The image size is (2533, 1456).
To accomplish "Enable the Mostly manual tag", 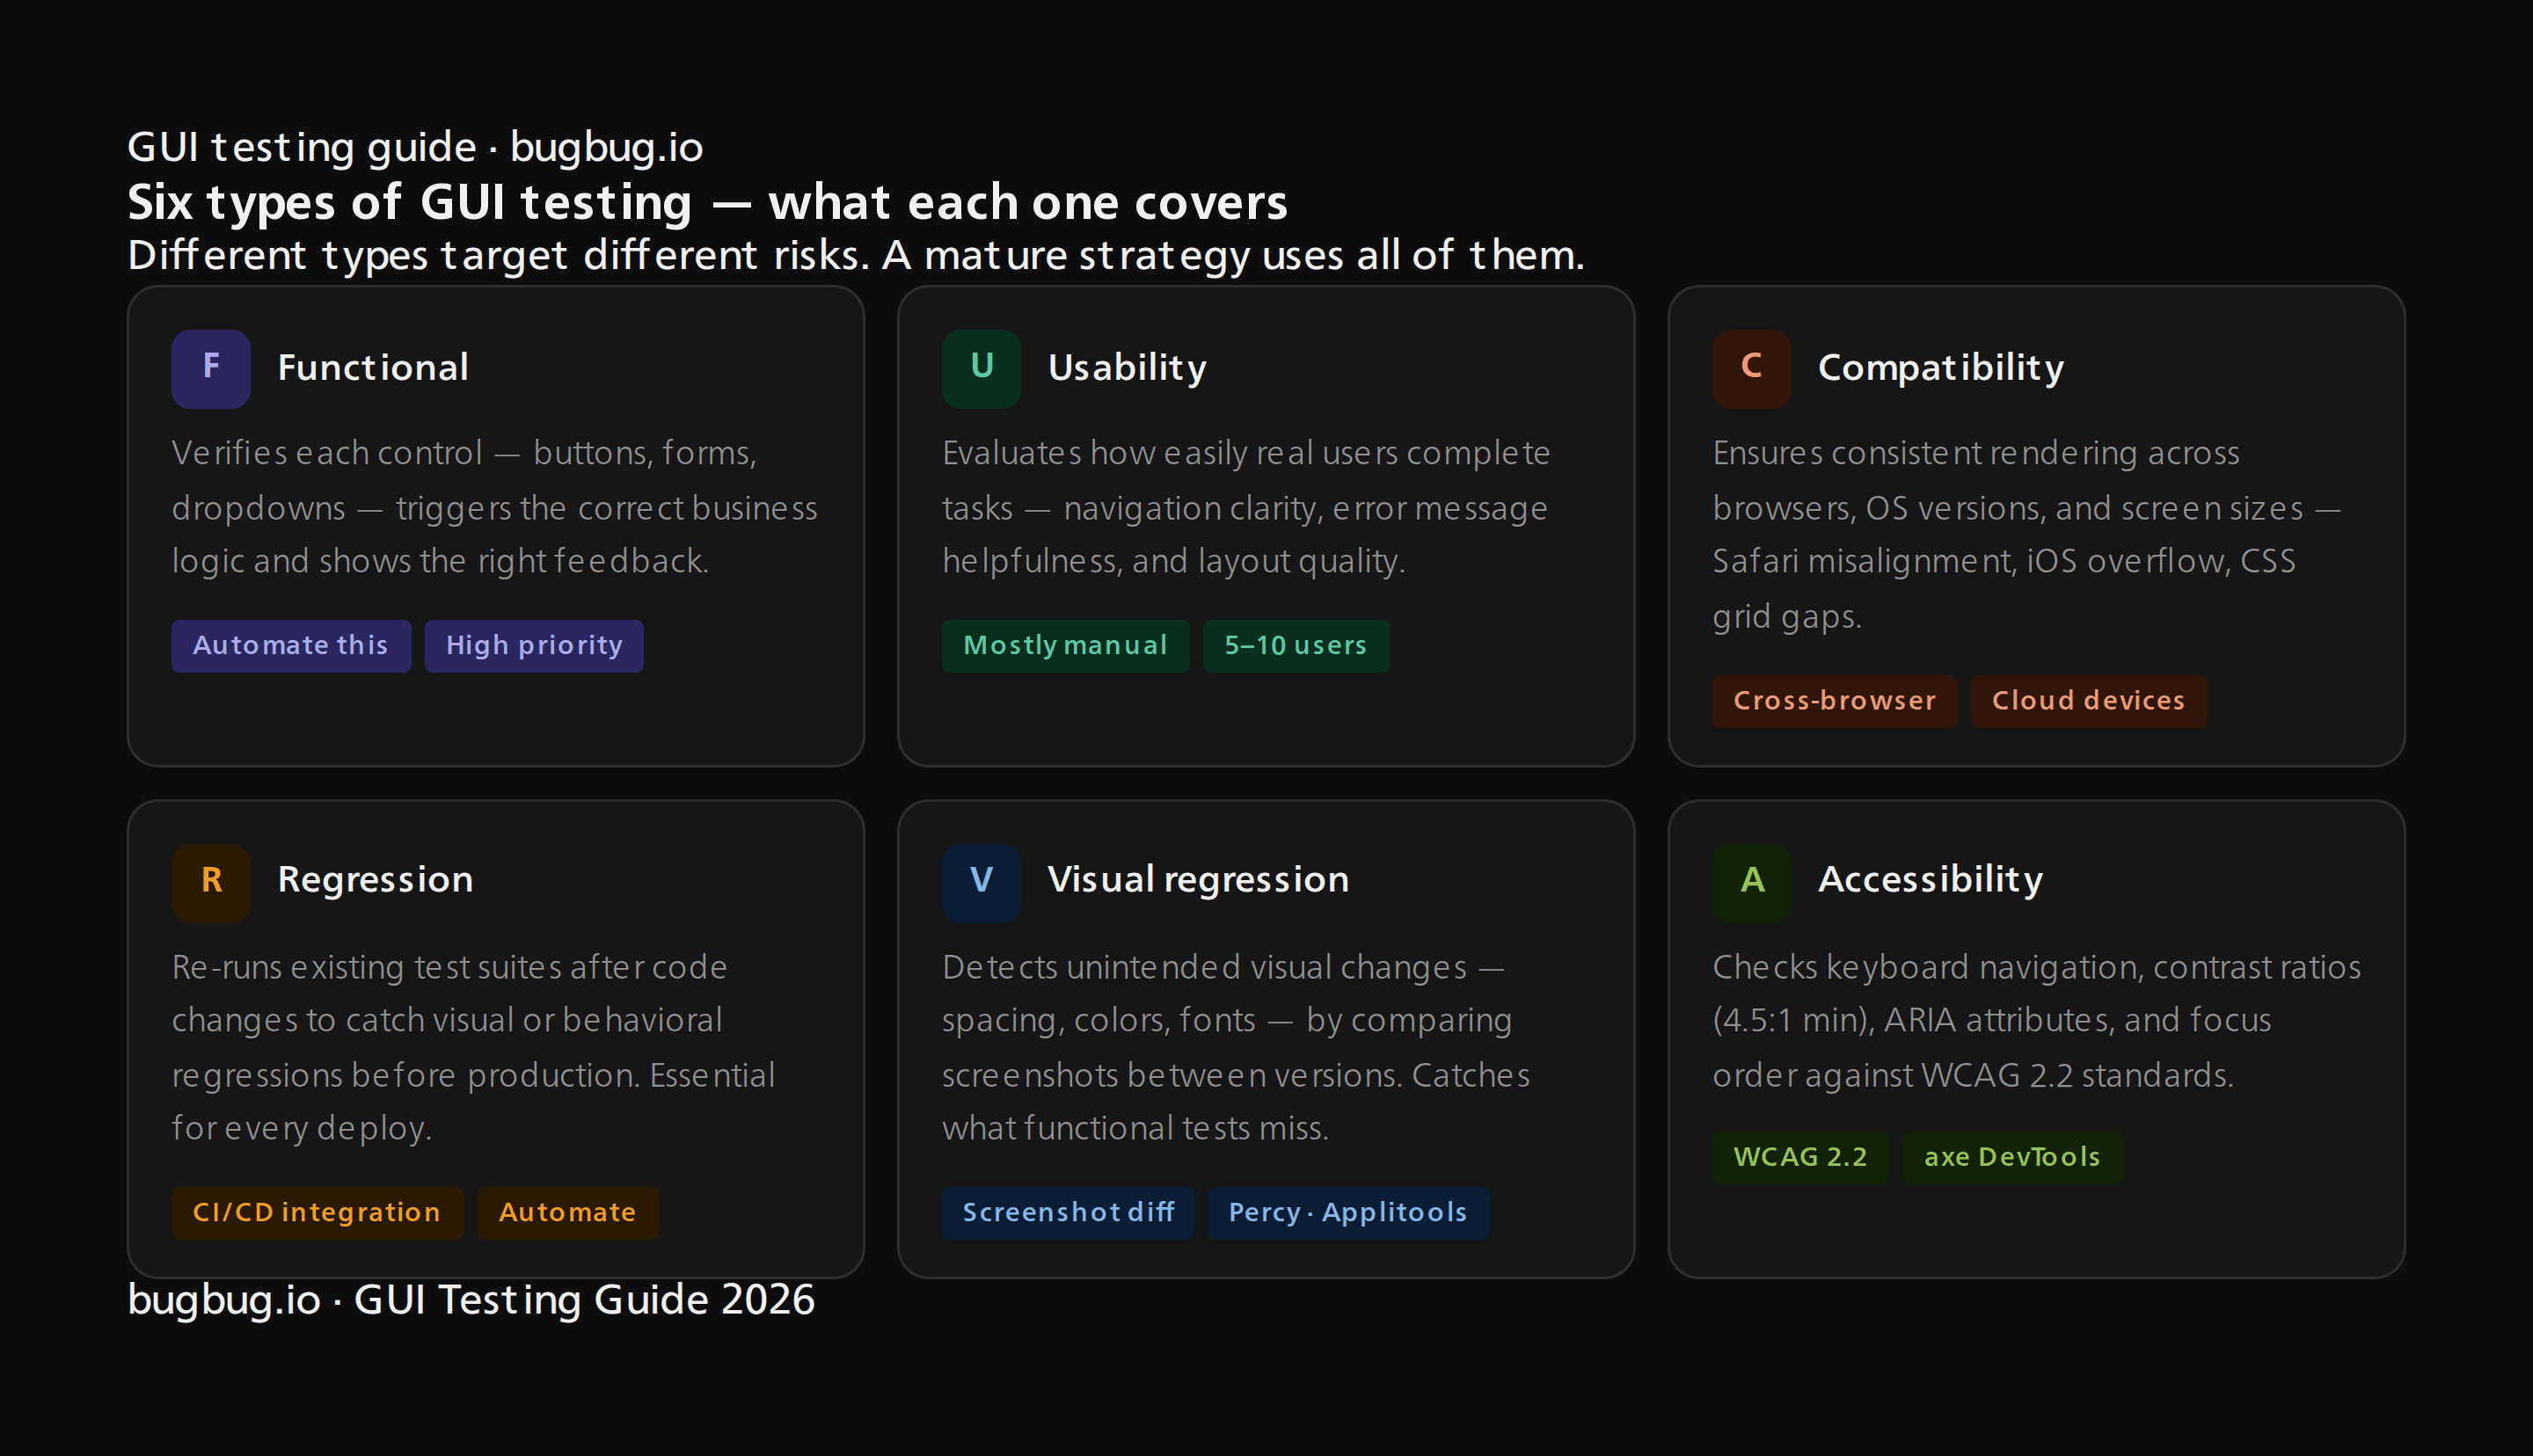I will tap(1065, 645).
